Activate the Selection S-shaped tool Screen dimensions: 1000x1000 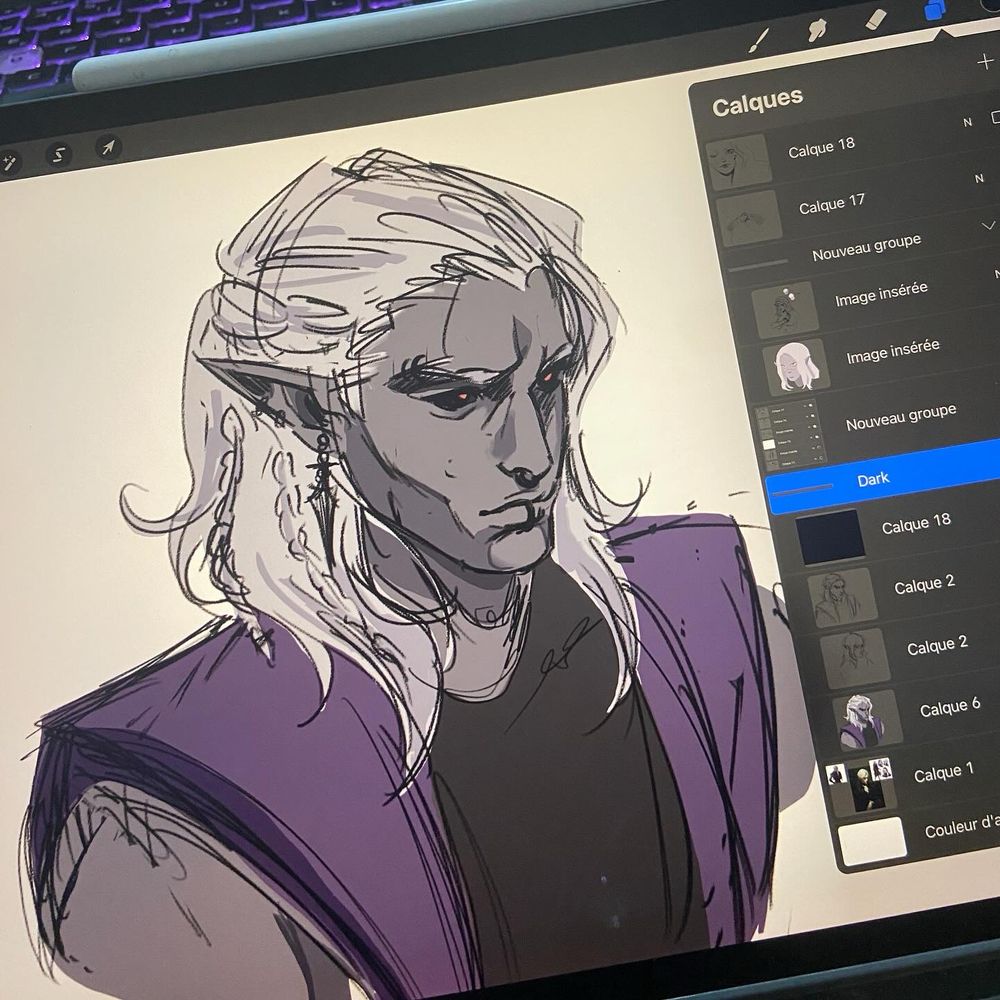coord(58,154)
